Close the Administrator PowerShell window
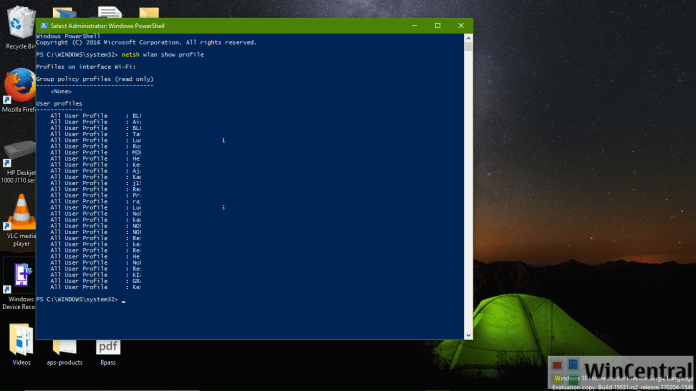Image resolution: width=696 pixels, height=391 pixels. click(461, 26)
